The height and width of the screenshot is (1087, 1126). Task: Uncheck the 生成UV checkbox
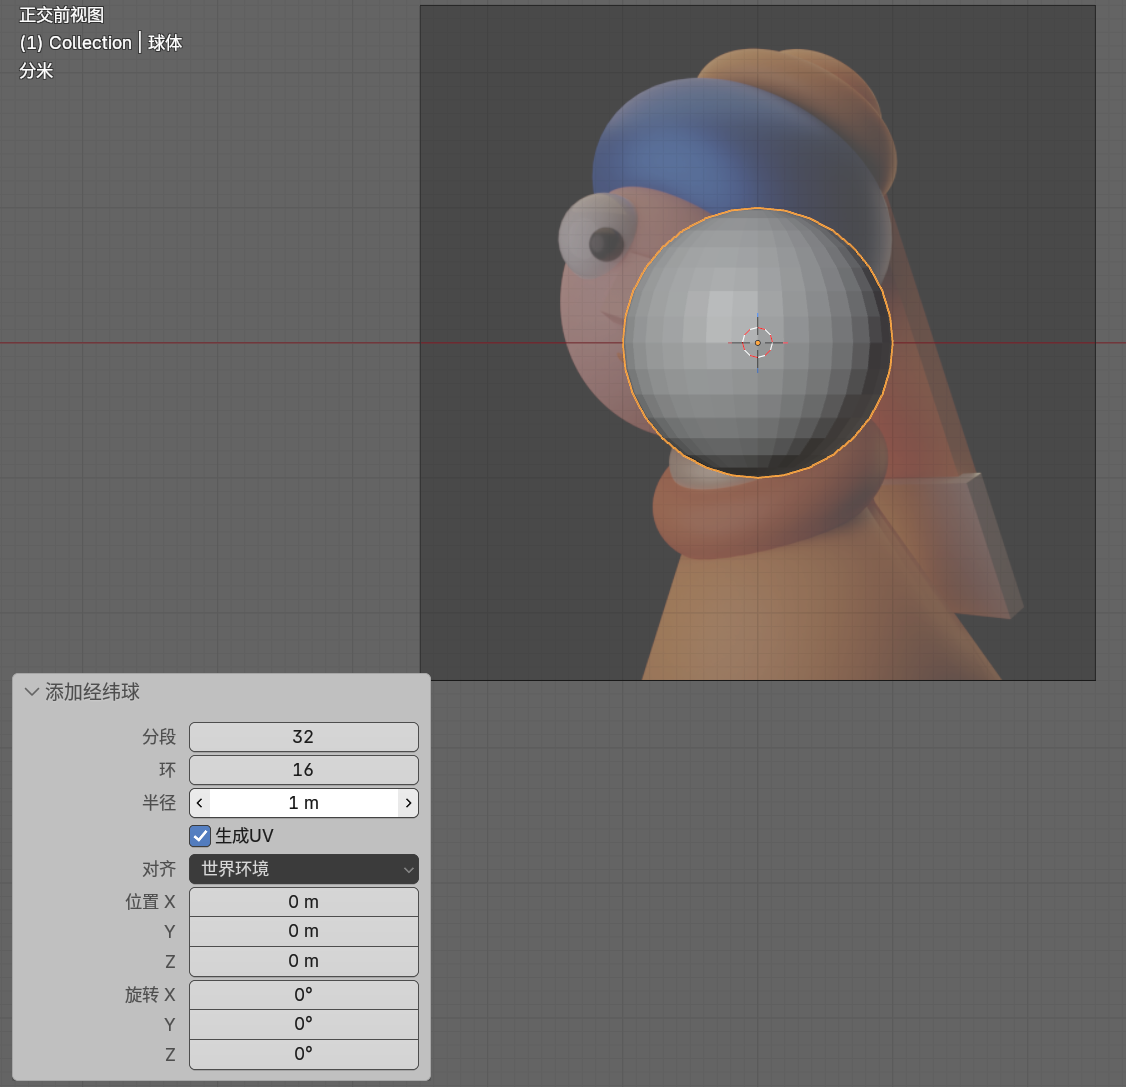(200, 836)
